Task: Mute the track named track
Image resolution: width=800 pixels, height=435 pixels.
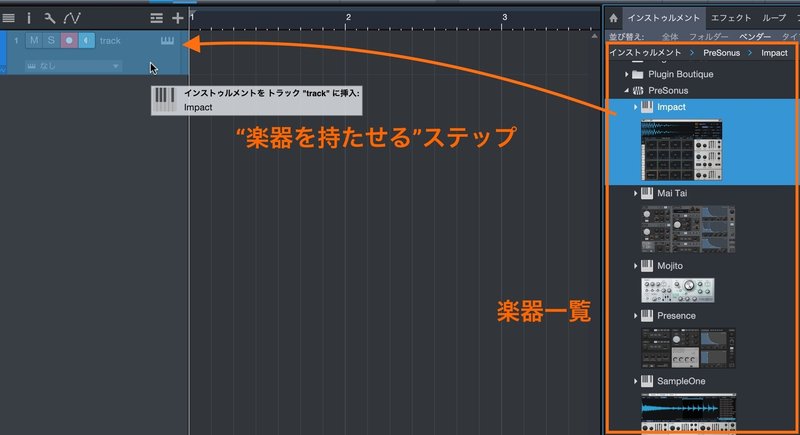Action: tap(34, 40)
